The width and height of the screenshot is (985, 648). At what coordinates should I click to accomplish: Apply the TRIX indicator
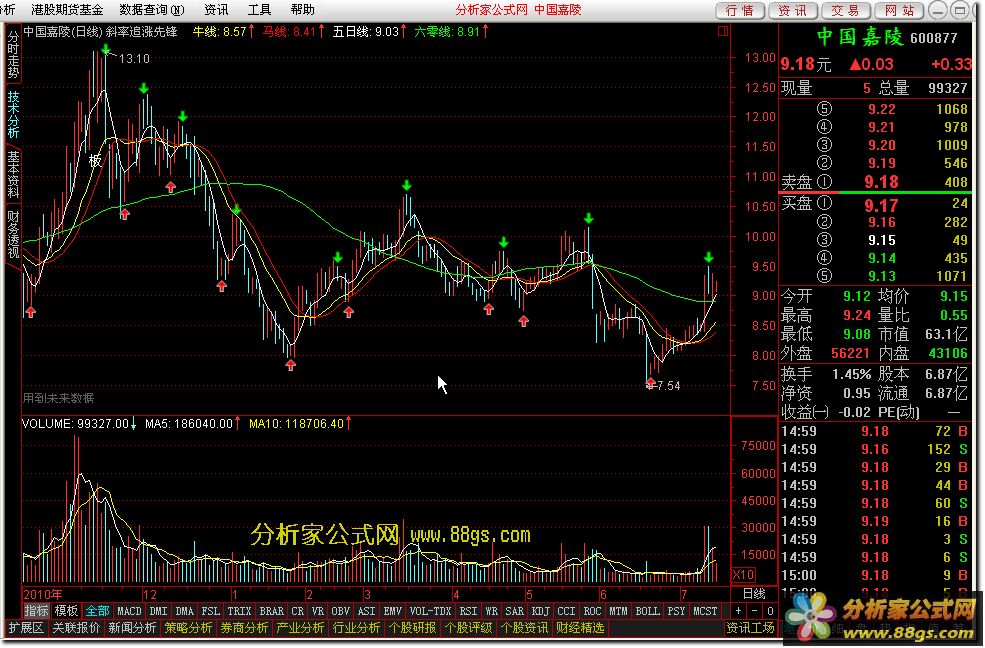point(239,611)
